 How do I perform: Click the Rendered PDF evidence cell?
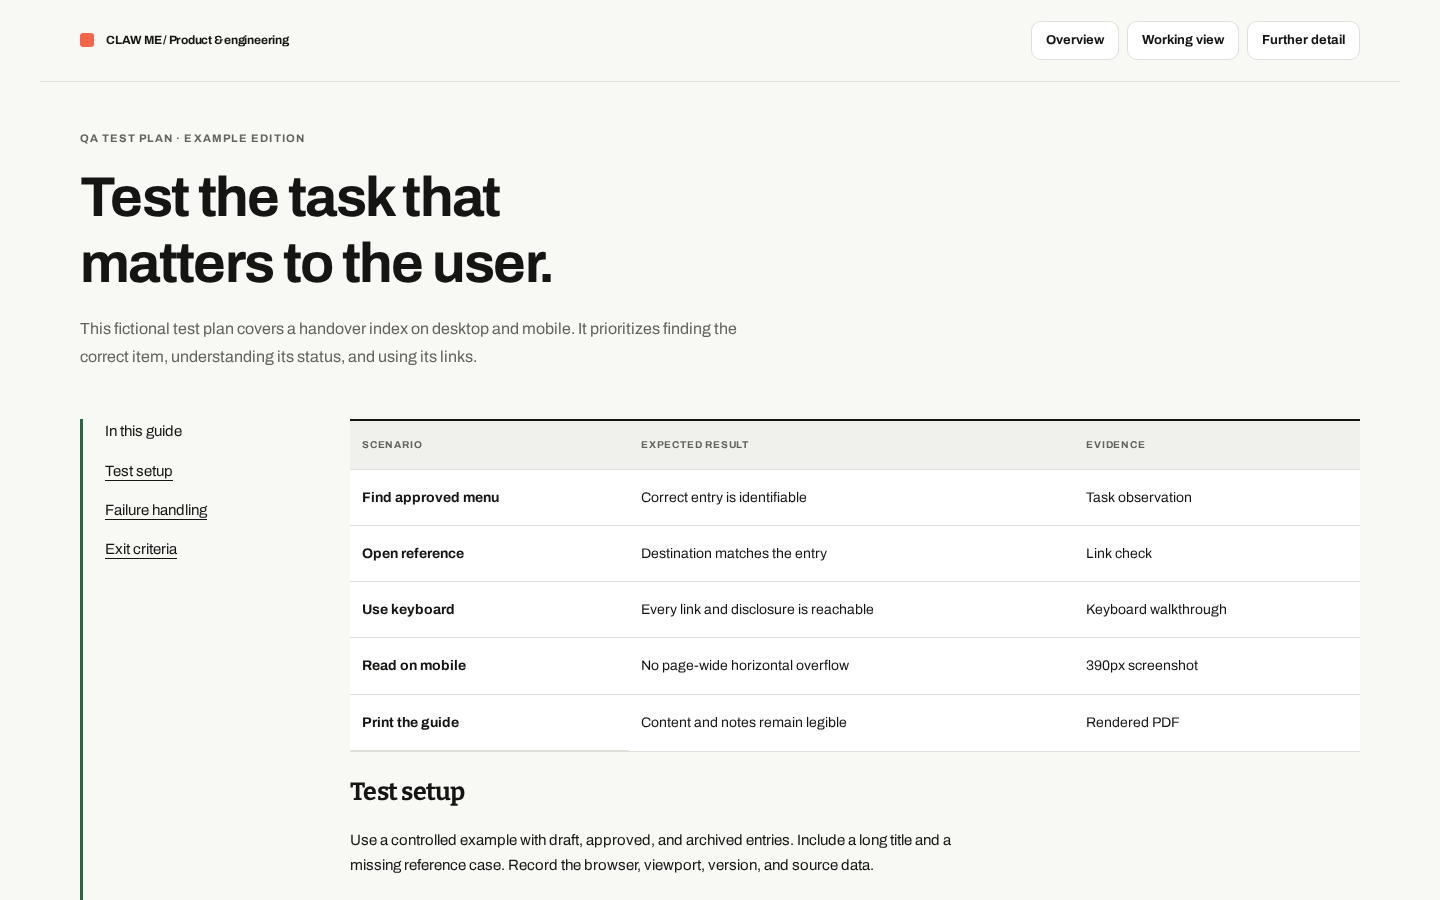coord(1217,723)
